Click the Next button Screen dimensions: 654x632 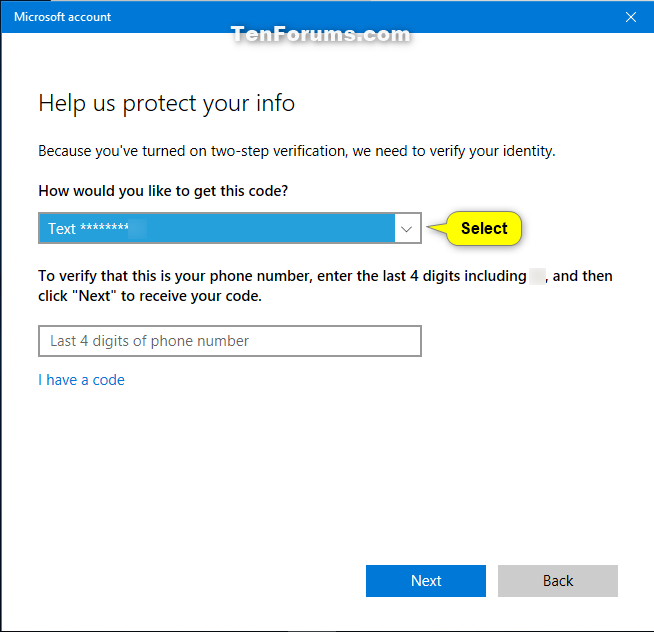coord(426,581)
